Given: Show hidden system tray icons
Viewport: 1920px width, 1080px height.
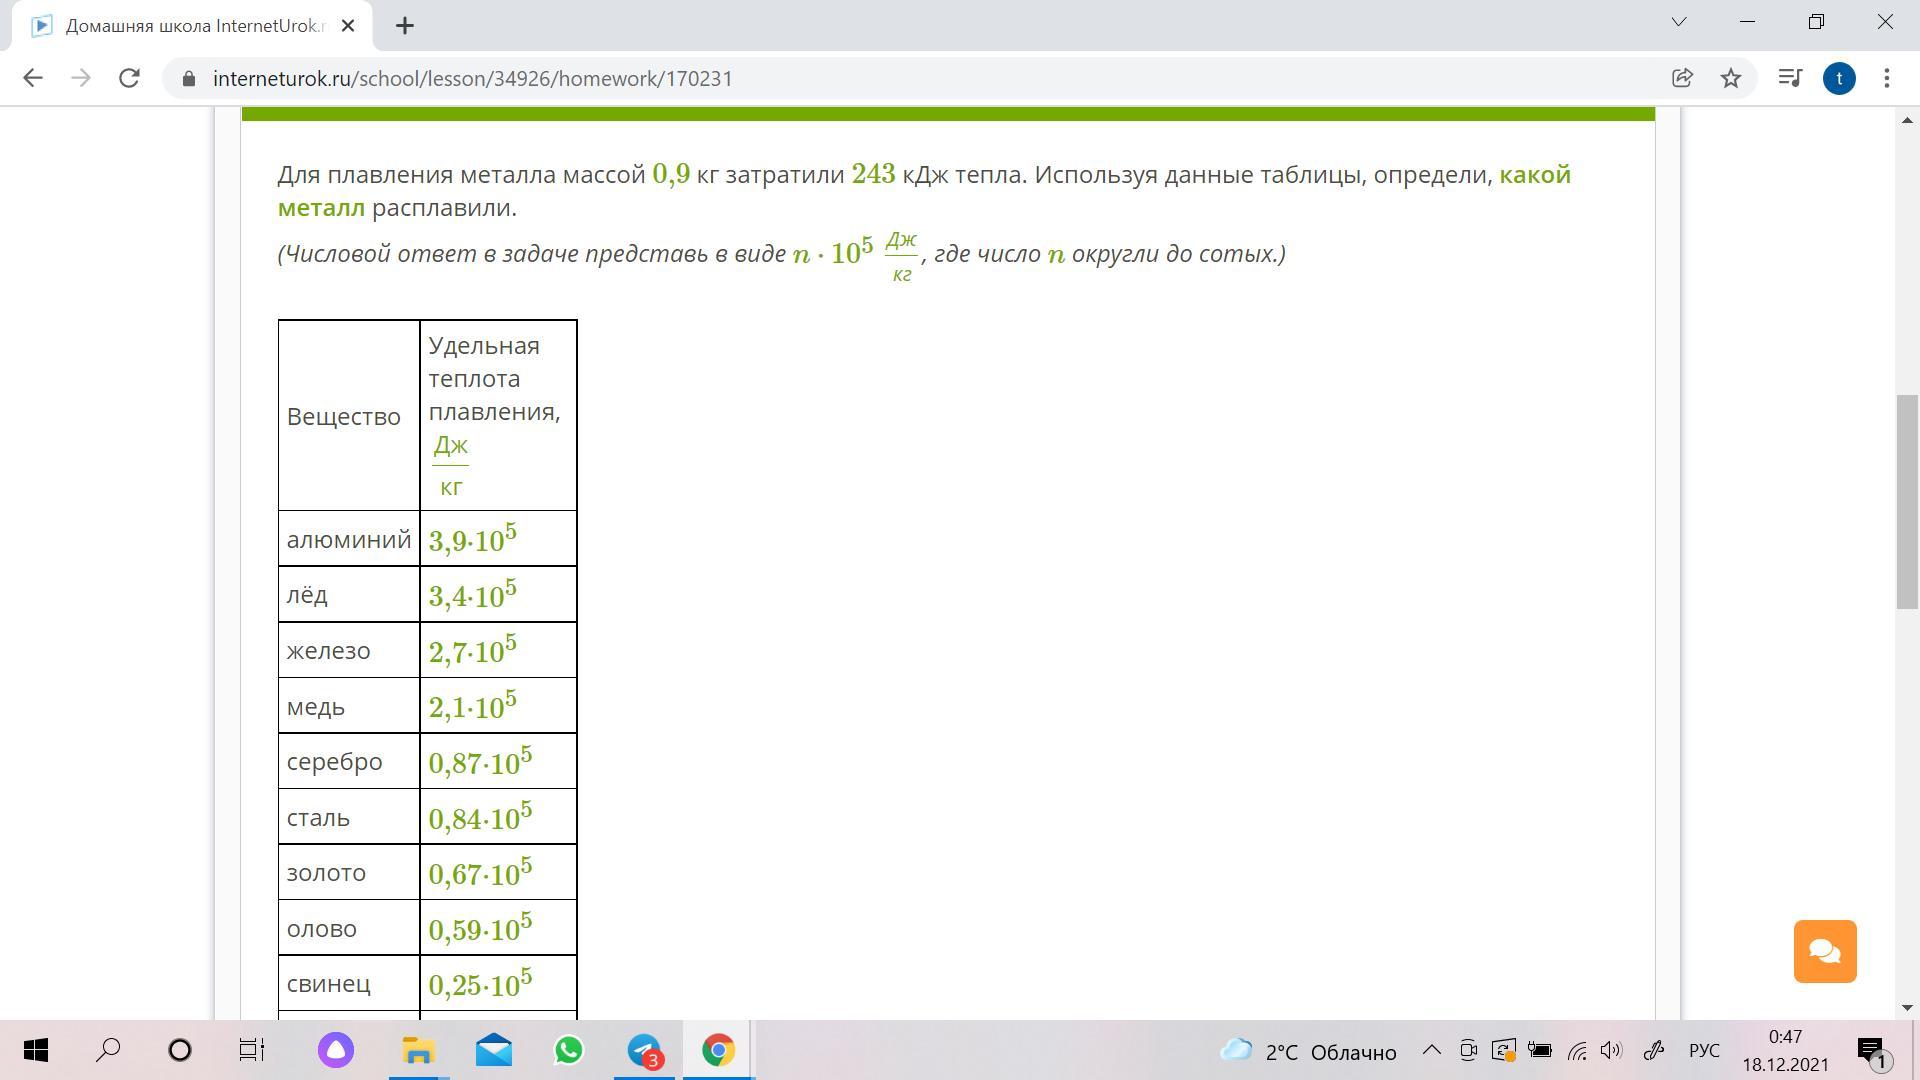Looking at the screenshot, I should (x=1431, y=1050).
